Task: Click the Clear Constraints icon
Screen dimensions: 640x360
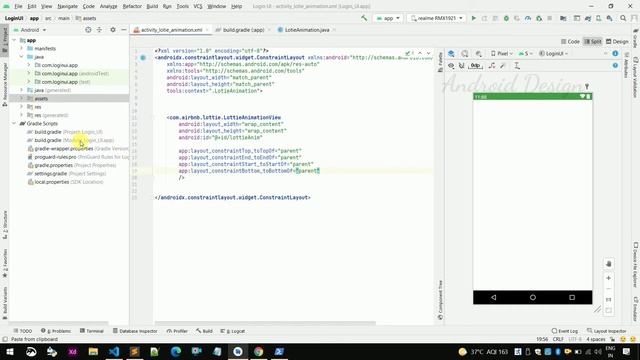Action: click(x=492, y=66)
